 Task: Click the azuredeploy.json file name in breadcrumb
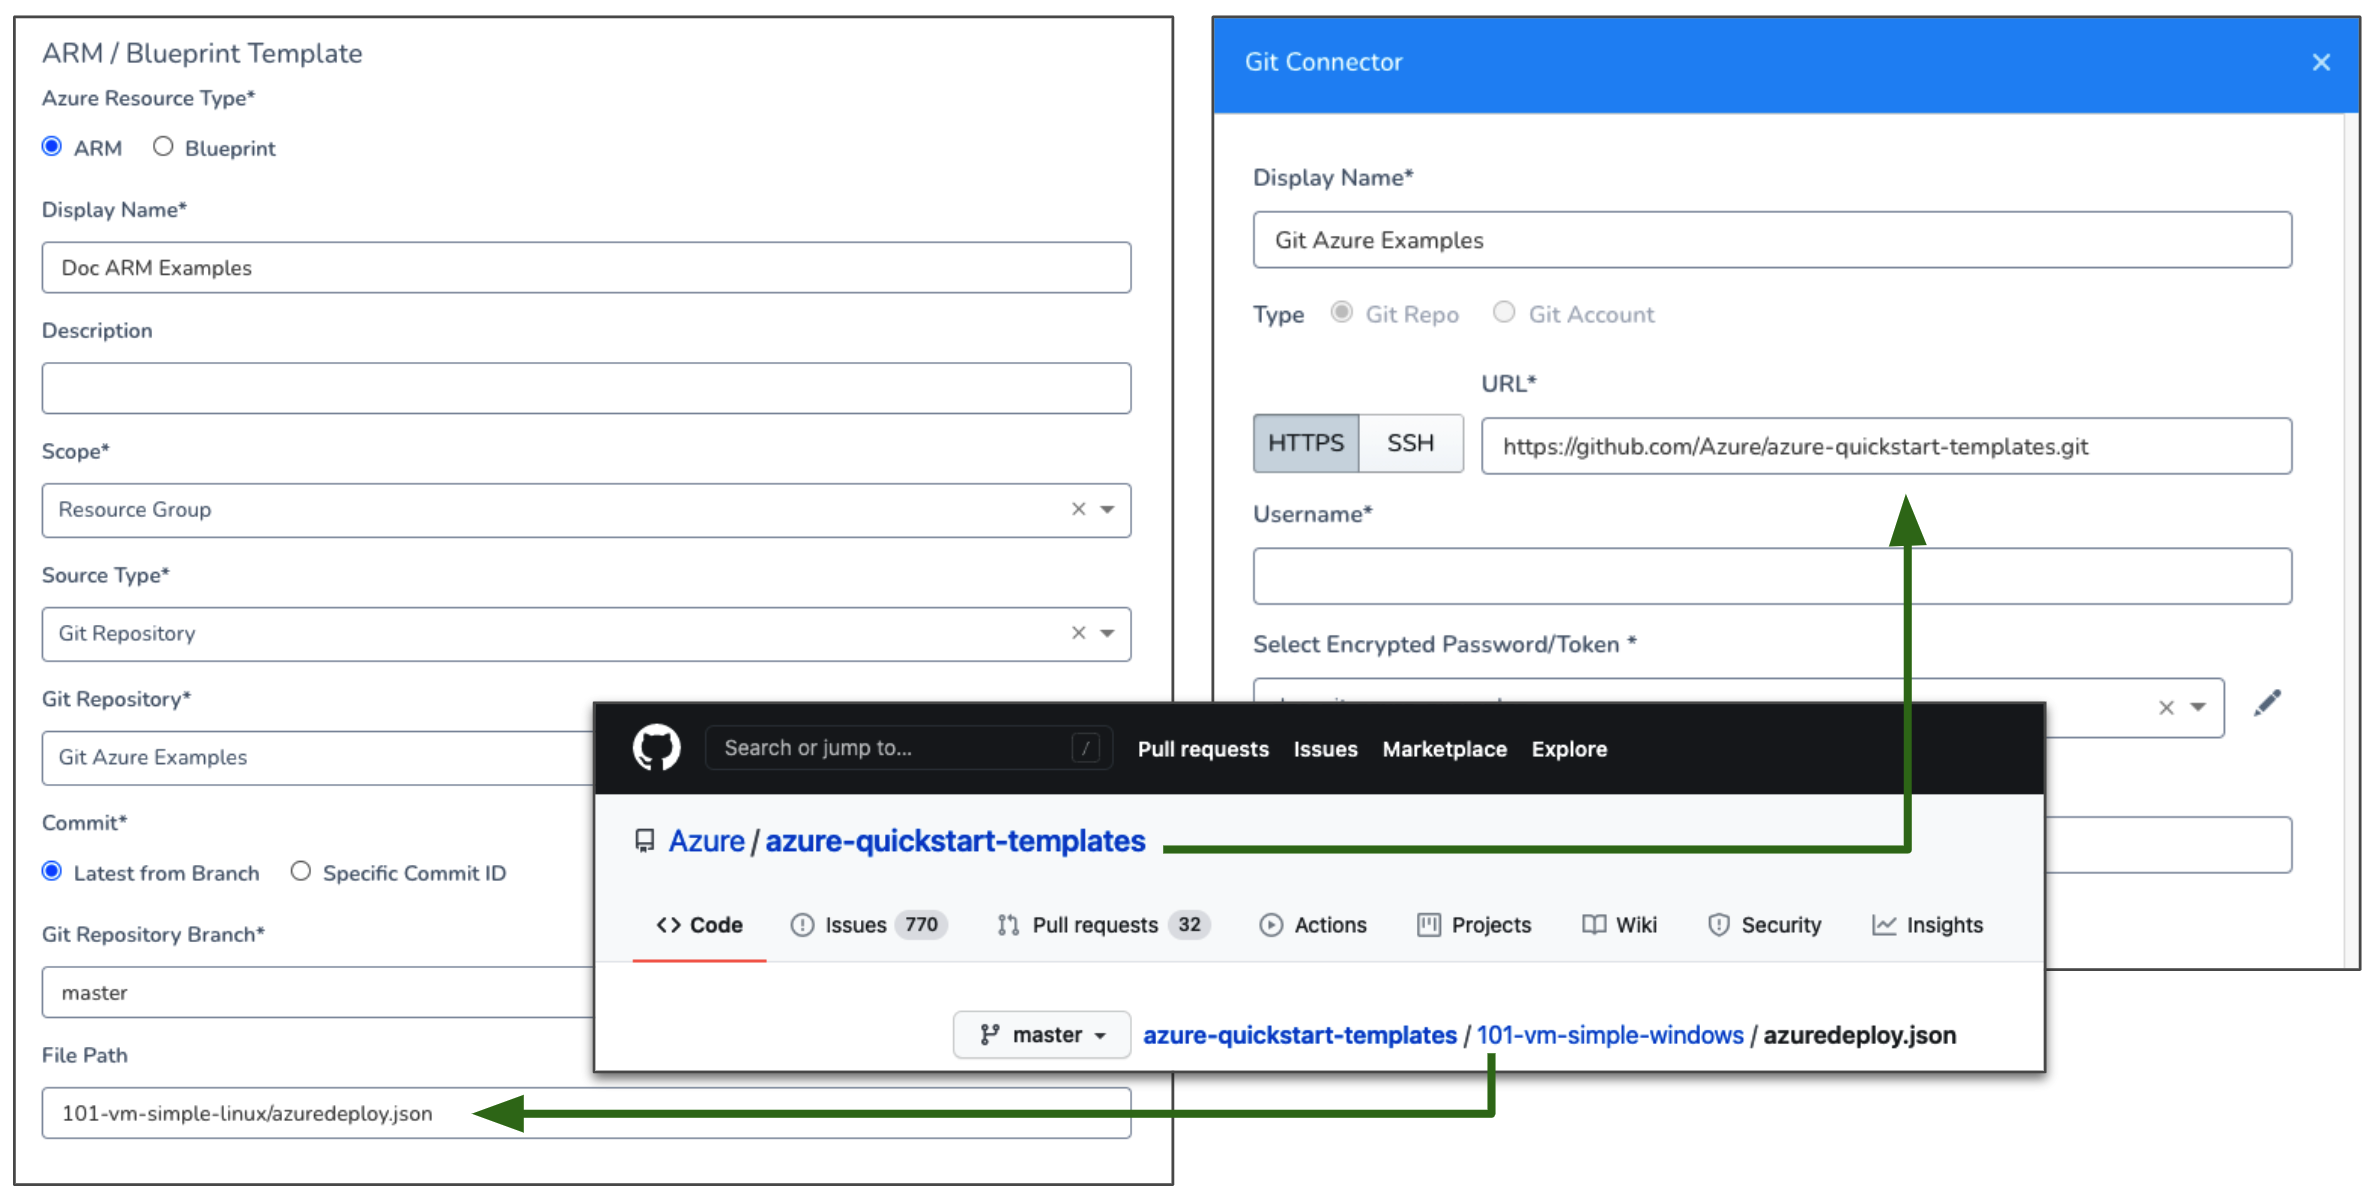click(x=1859, y=1035)
